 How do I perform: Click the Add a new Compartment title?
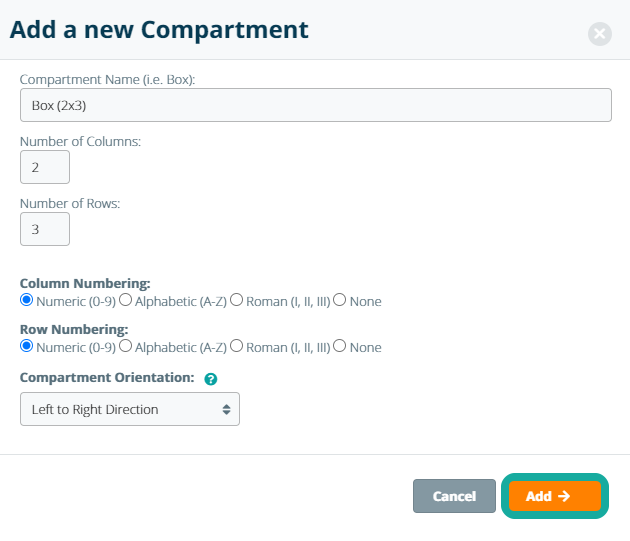click(159, 29)
